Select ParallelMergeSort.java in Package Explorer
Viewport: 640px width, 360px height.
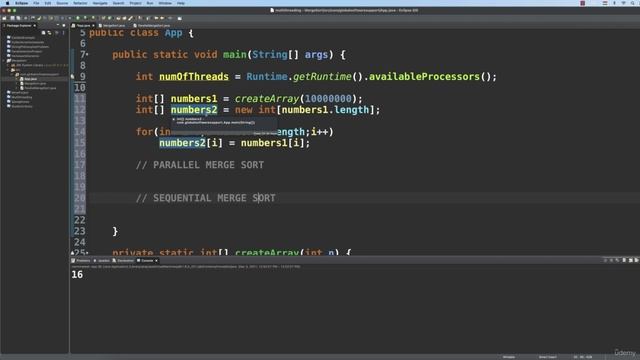[x=40, y=88]
